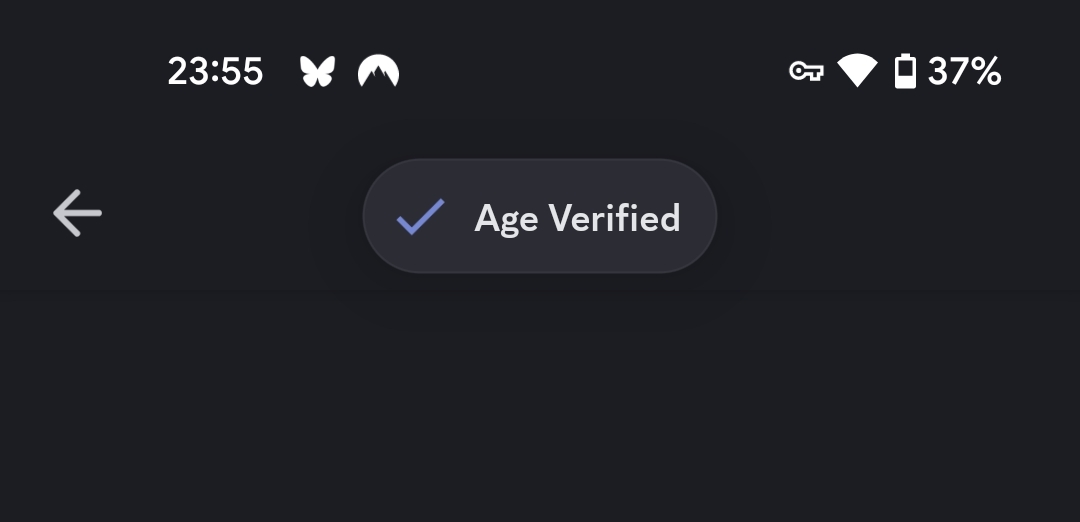Tap the minute digits "55" of the clock
Image resolution: width=1080 pixels, height=522 pixels.
pos(243,71)
